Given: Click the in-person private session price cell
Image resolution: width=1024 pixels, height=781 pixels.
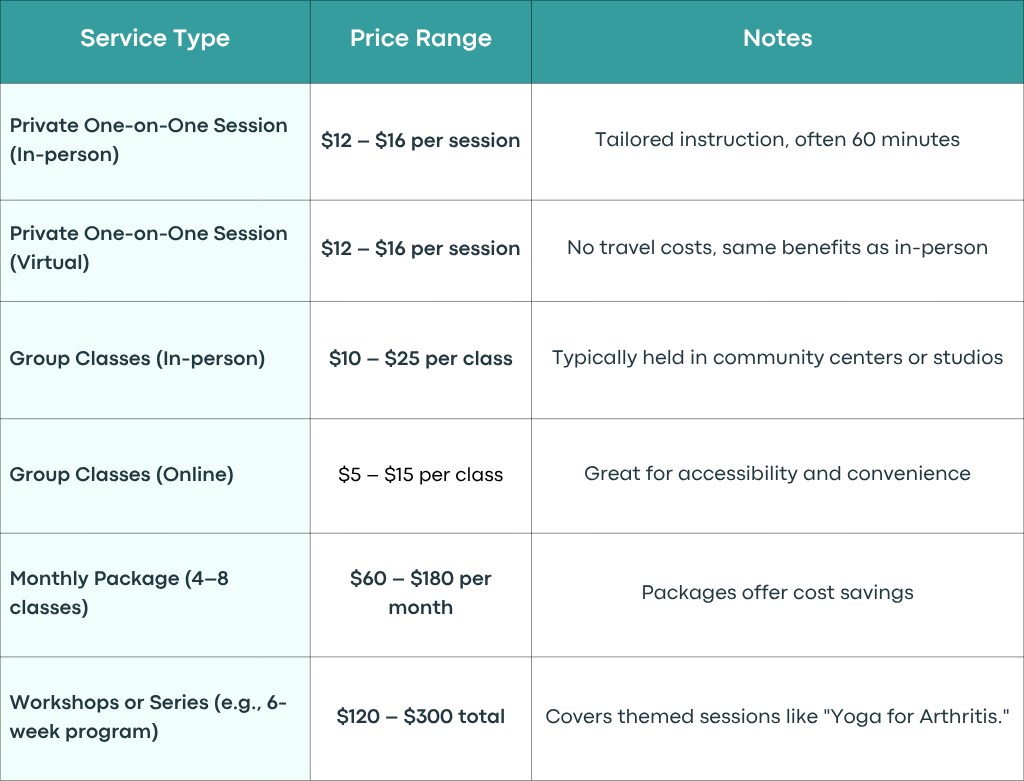Looking at the screenshot, I should click(x=421, y=141).
